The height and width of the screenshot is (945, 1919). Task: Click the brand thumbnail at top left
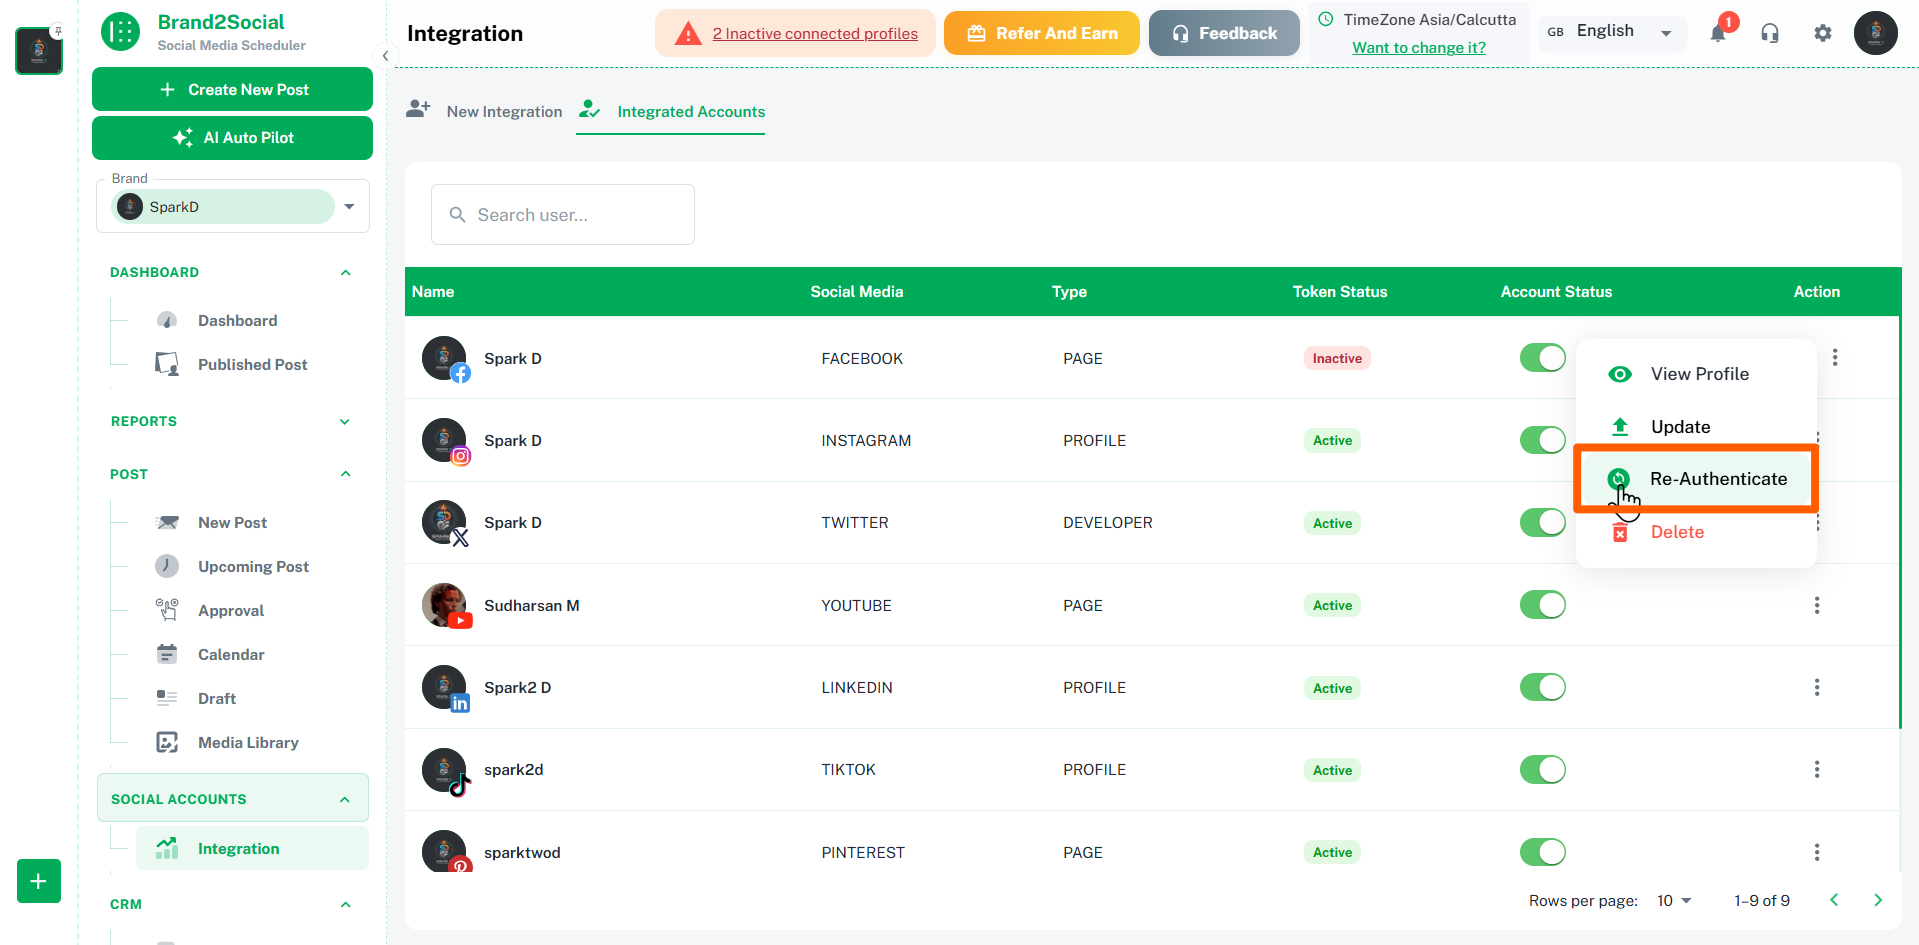tap(39, 50)
